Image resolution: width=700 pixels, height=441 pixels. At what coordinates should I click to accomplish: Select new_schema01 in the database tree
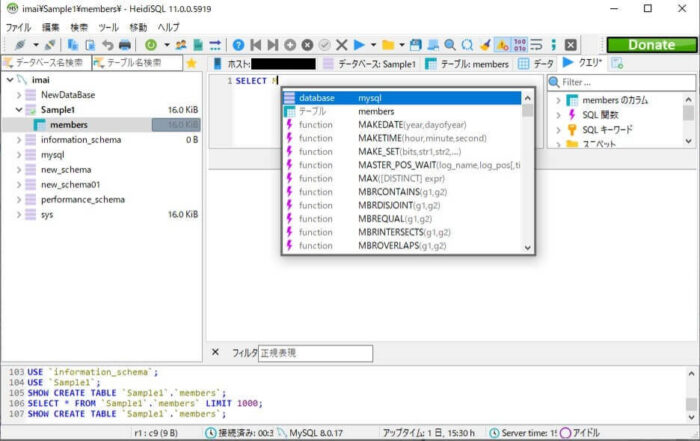[x=71, y=185]
